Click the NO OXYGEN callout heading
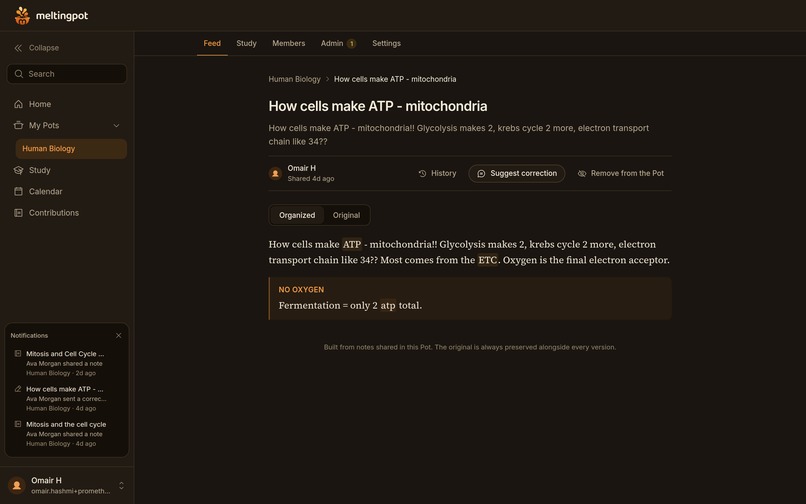The image size is (806, 504). point(301,290)
